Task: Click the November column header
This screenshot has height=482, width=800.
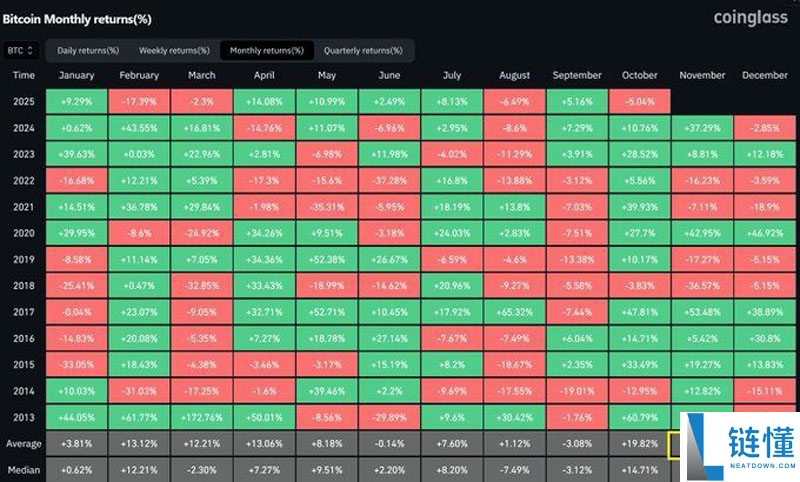Action: pyautogui.click(x=702, y=75)
